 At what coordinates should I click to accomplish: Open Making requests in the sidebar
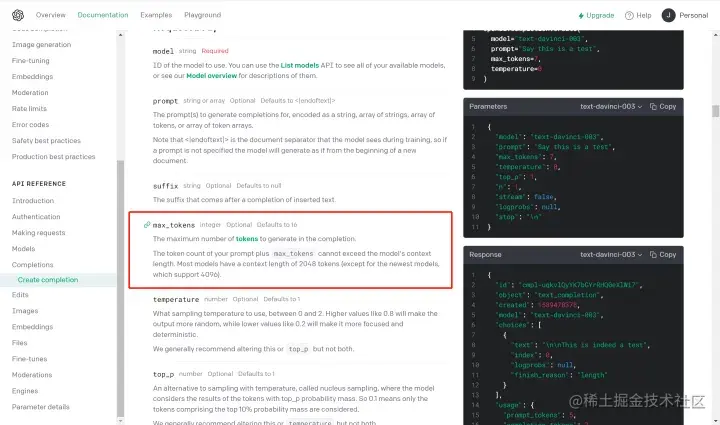[39, 233]
